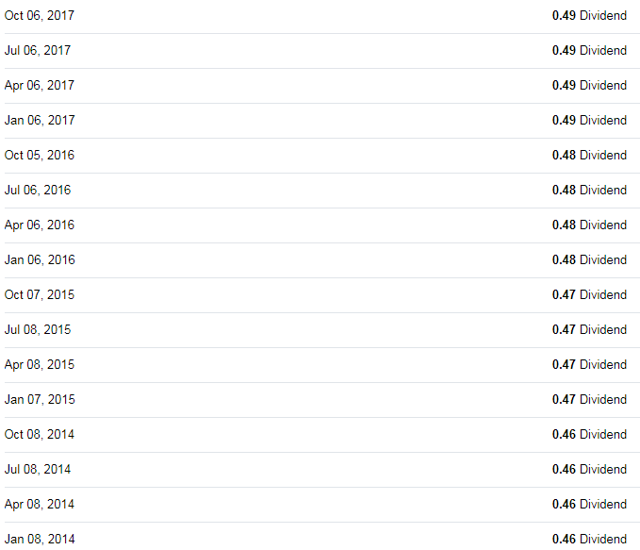
Task: Select the Oct 07, 2015 date
Action: (39, 295)
